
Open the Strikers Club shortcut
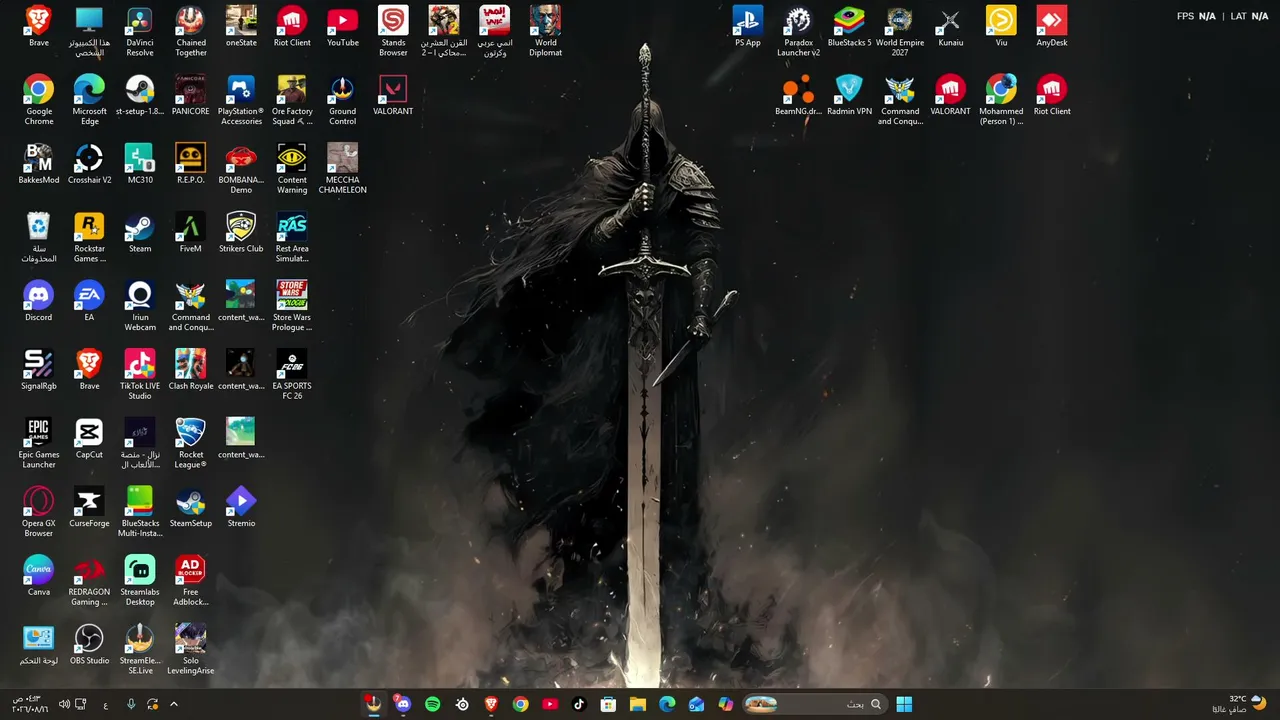[x=241, y=234]
